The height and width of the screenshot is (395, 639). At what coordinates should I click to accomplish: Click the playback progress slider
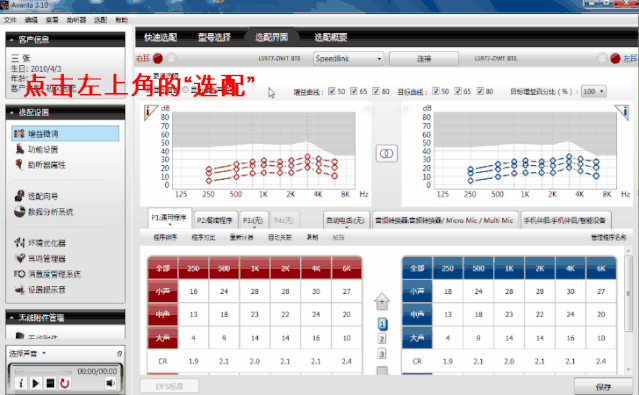43,371
